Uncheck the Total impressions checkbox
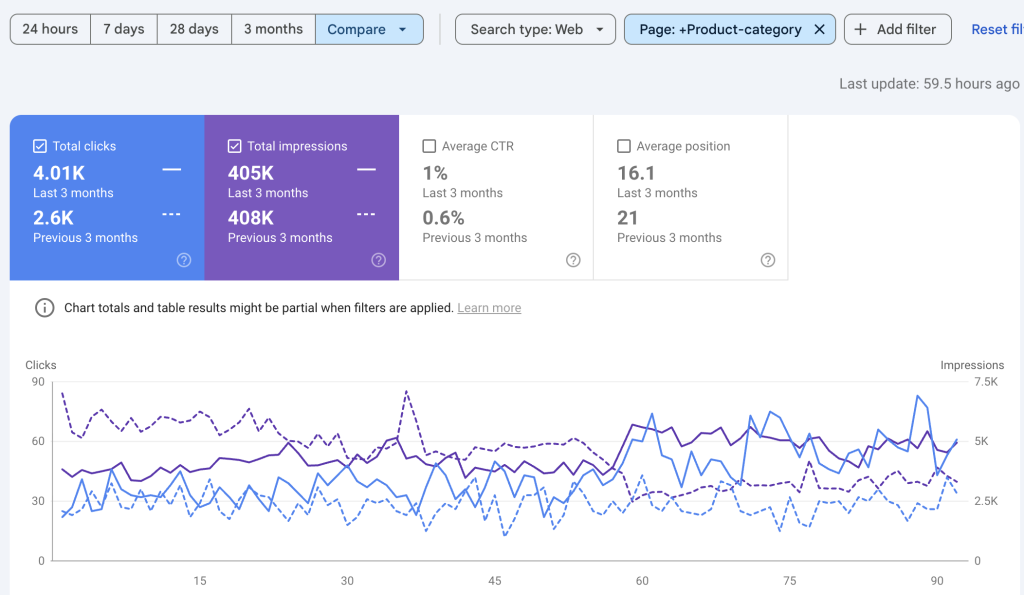 [x=234, y=146]
